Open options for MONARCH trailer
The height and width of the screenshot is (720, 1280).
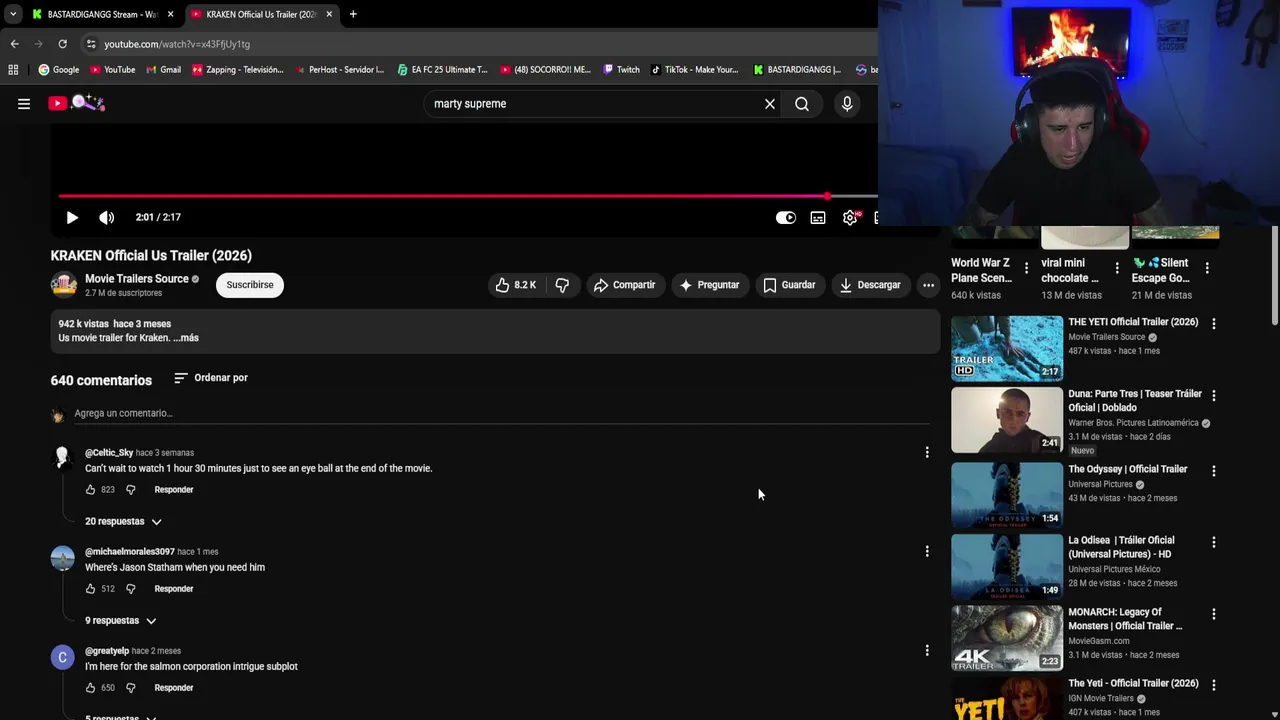1214,614
